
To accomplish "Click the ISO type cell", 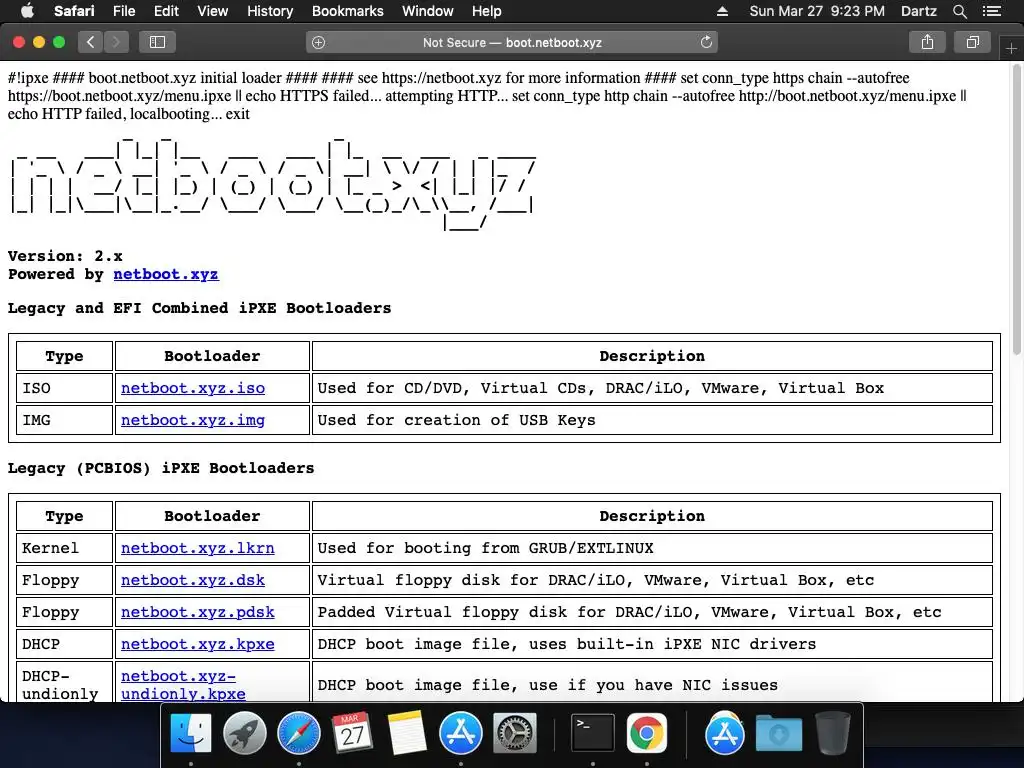I will (65, 388).
